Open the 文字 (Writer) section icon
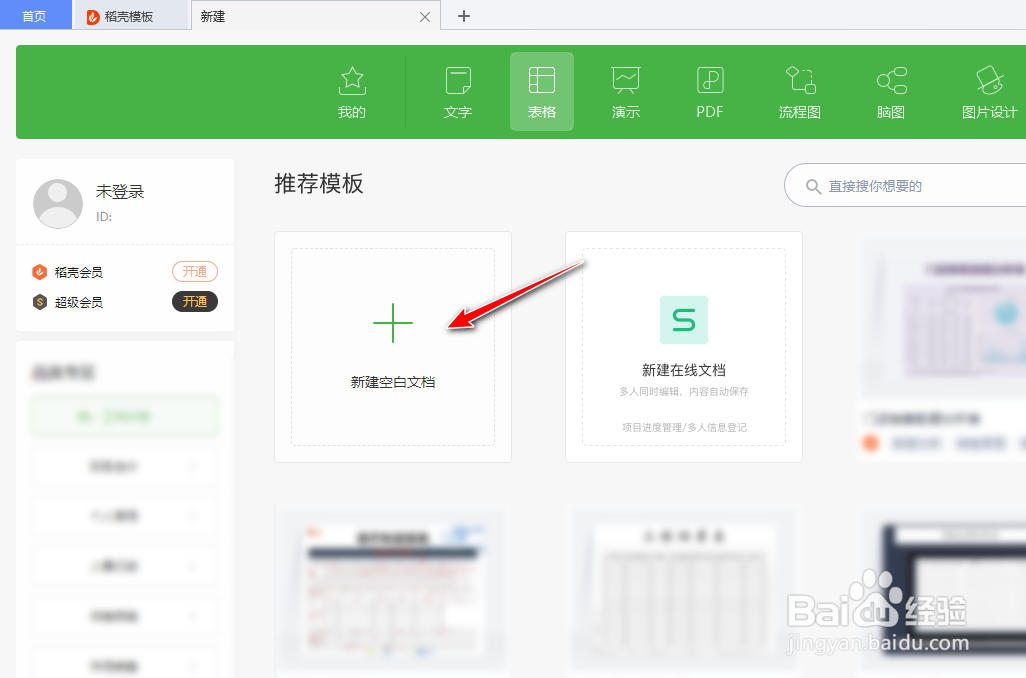The height and width of the screenshot is (678, 1026). [x=457, y=90]
